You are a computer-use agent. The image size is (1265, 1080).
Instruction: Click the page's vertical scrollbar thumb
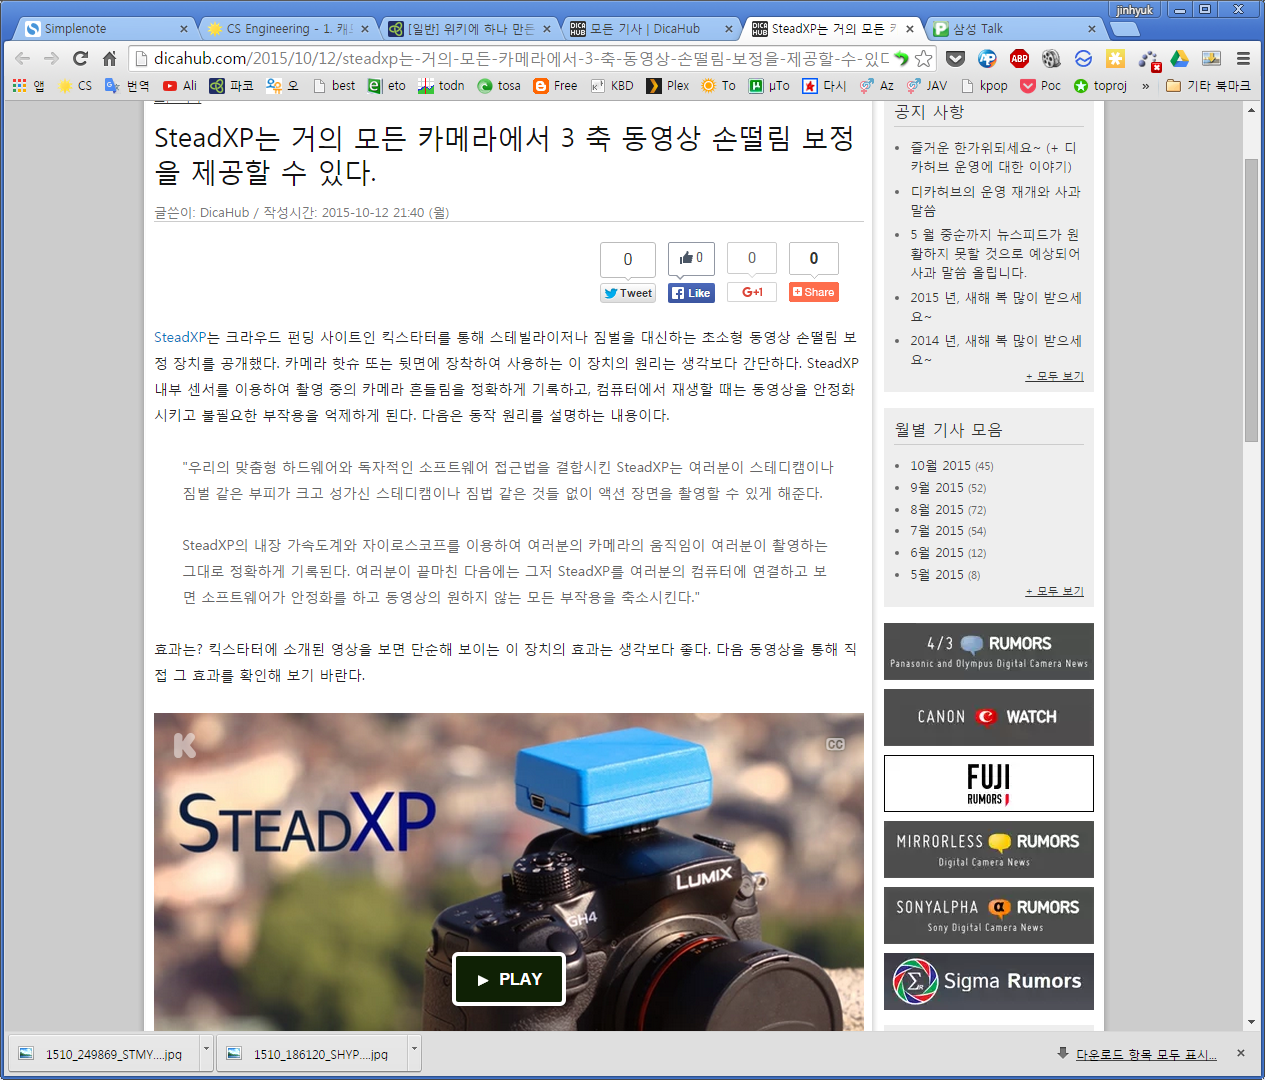pos(1251,300)
